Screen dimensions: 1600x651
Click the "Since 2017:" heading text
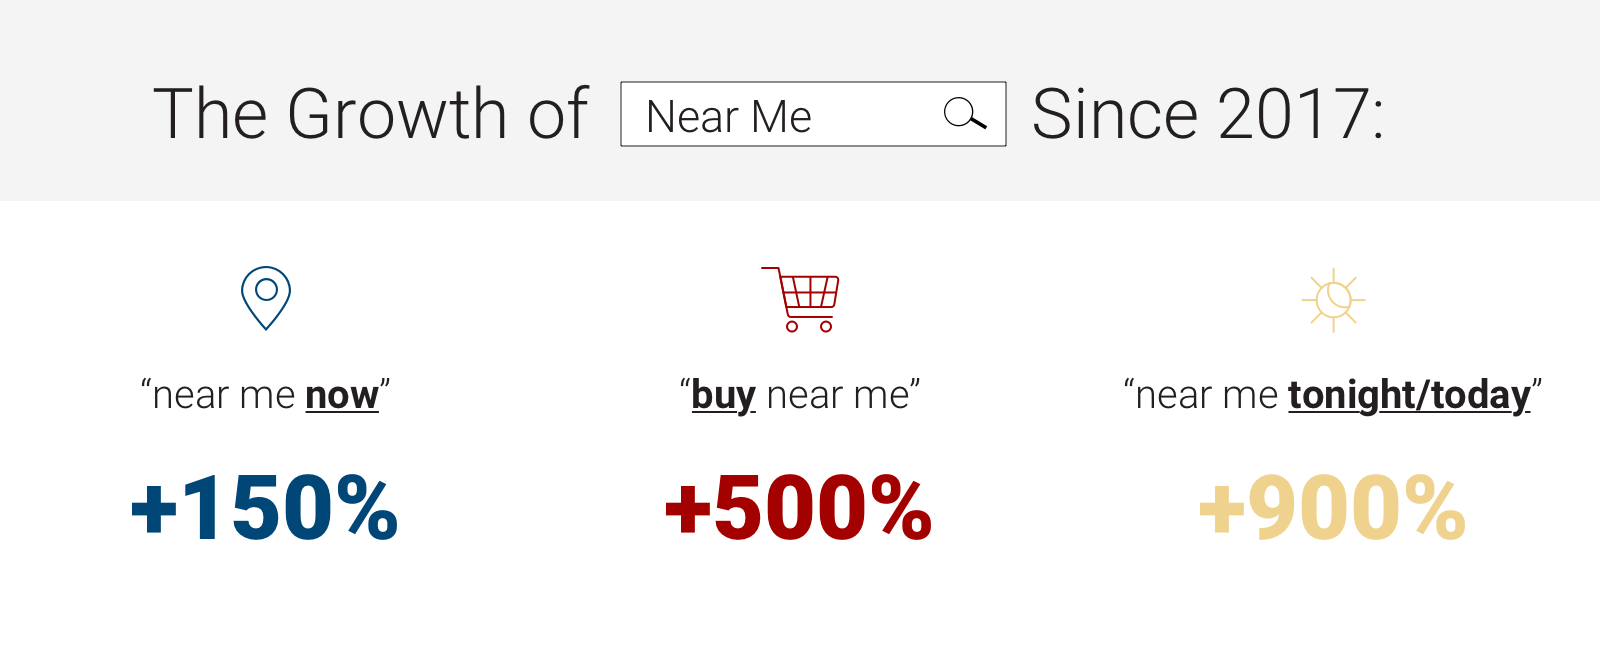pyautogui.click(x=1208, y=113)
